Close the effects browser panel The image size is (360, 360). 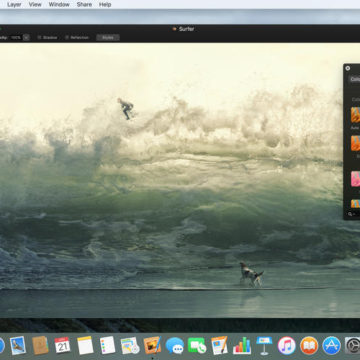348,68
